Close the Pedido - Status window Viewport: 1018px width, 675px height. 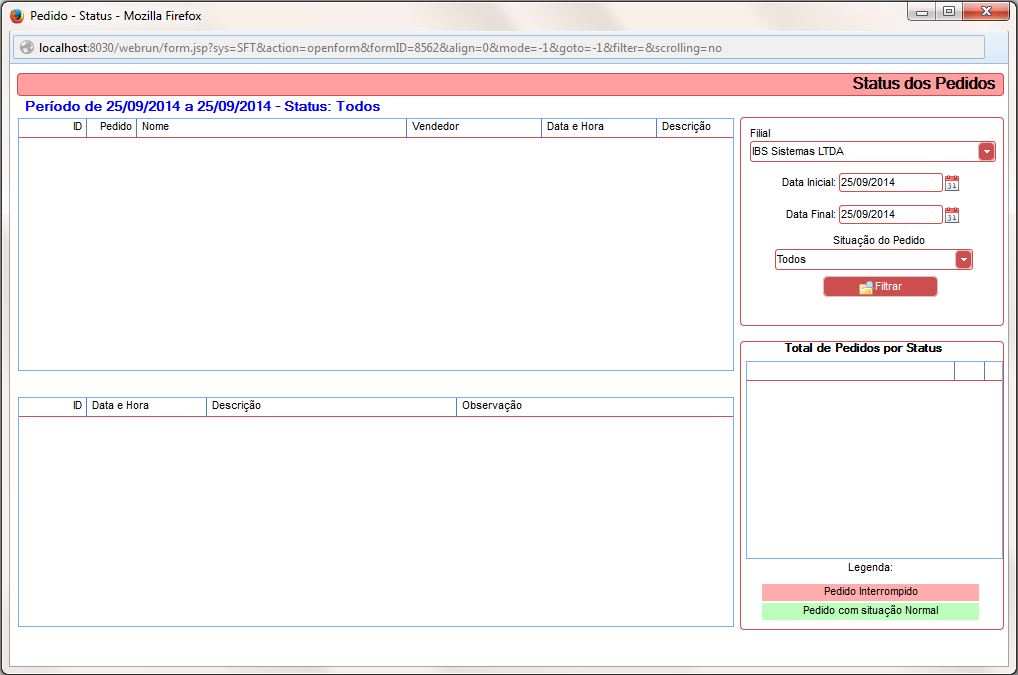click(986, 12)
